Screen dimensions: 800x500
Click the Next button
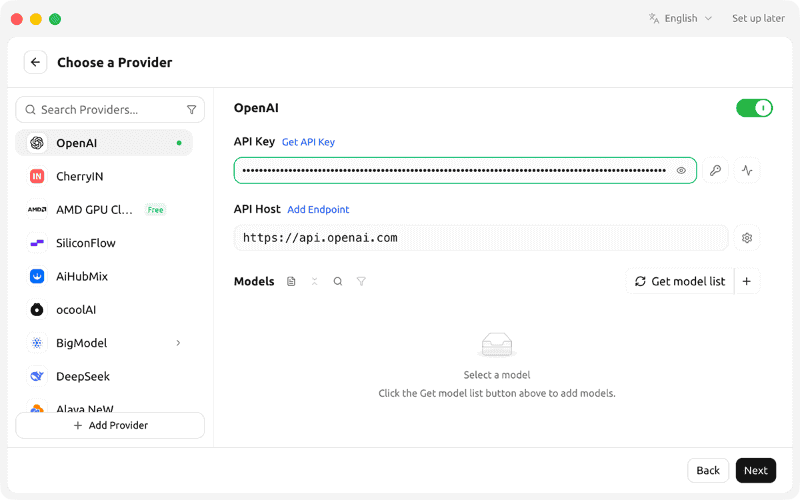[x=756, y=470]
